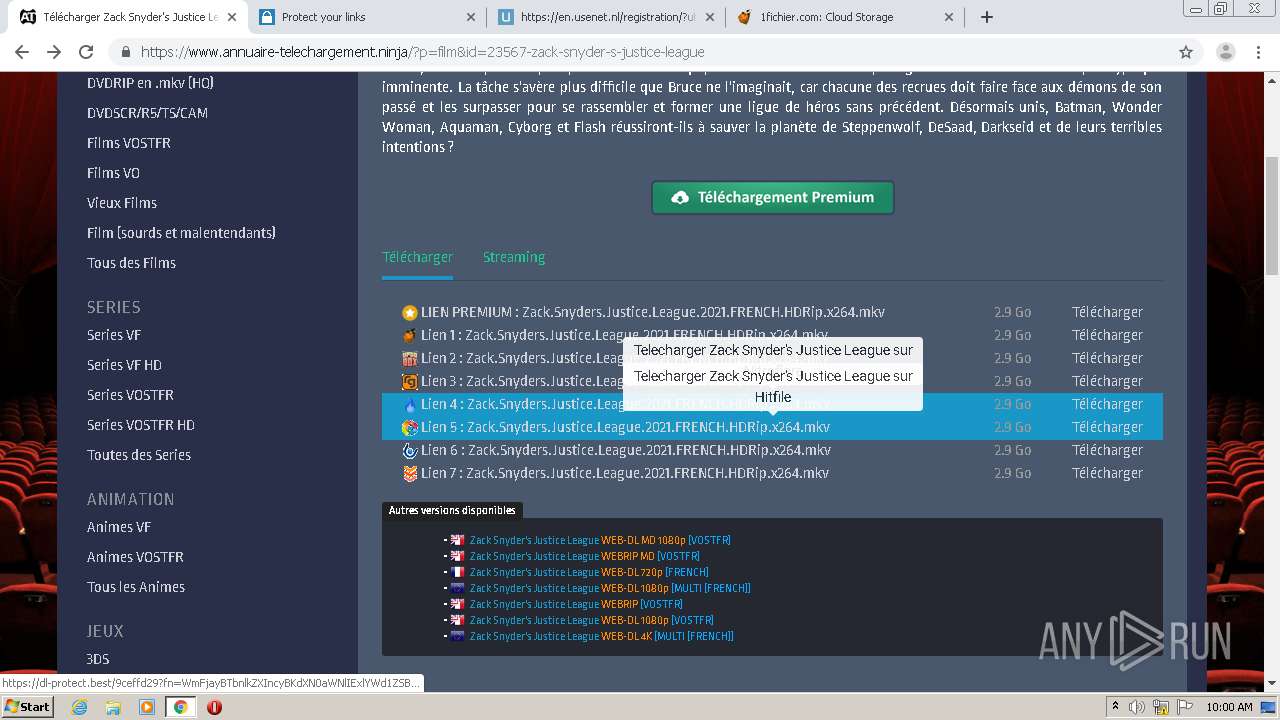Click the Lien 3 host icon
The image size is (1280, 720).
coord(409,382)
